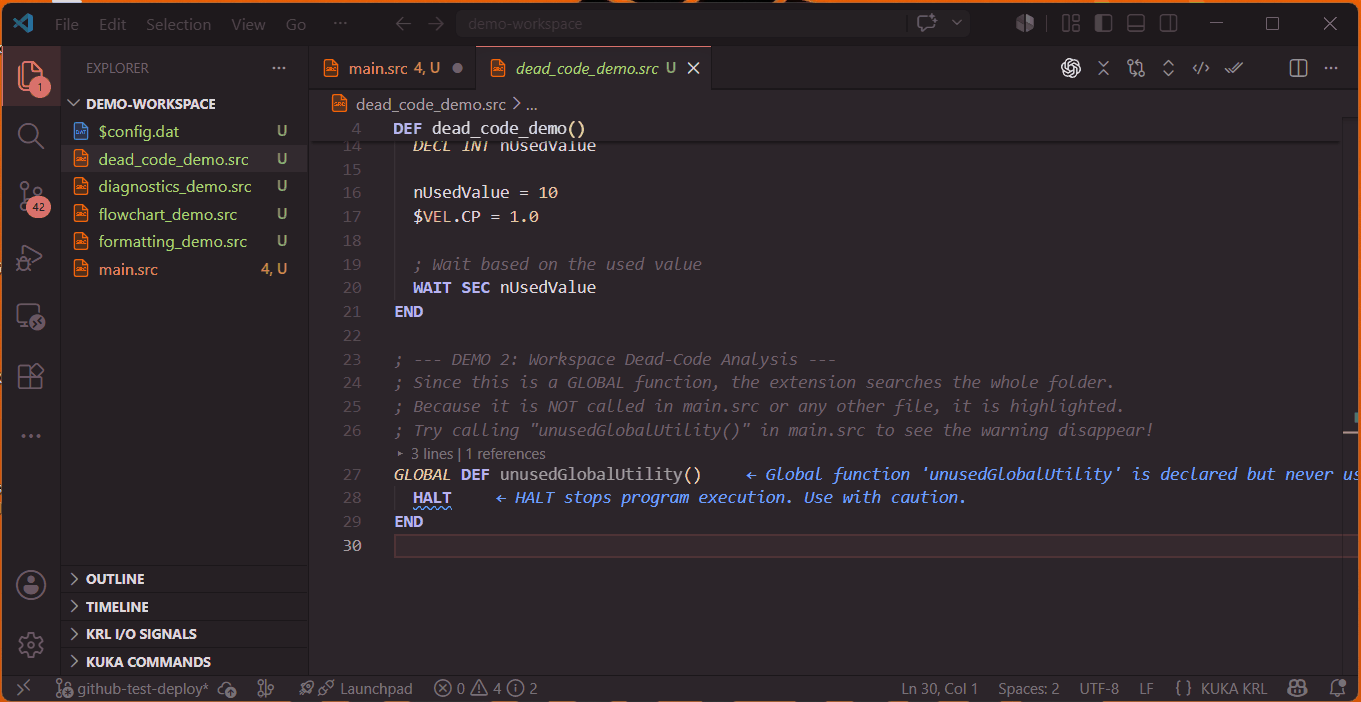This screenshot has width=1361, height=702.
Task: Click Spaces: 2 indentation setting
Action: [x=1029, y=688]
